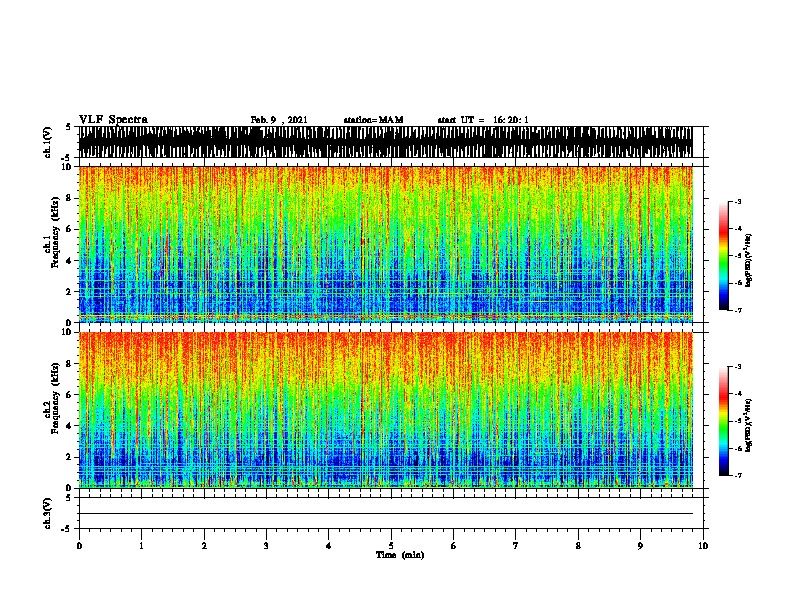The width and height of the screenshot is (792, 612).
Task: Click the ch.2 spectrogram "2" kHz tick label
Action: tap(70, 457)
